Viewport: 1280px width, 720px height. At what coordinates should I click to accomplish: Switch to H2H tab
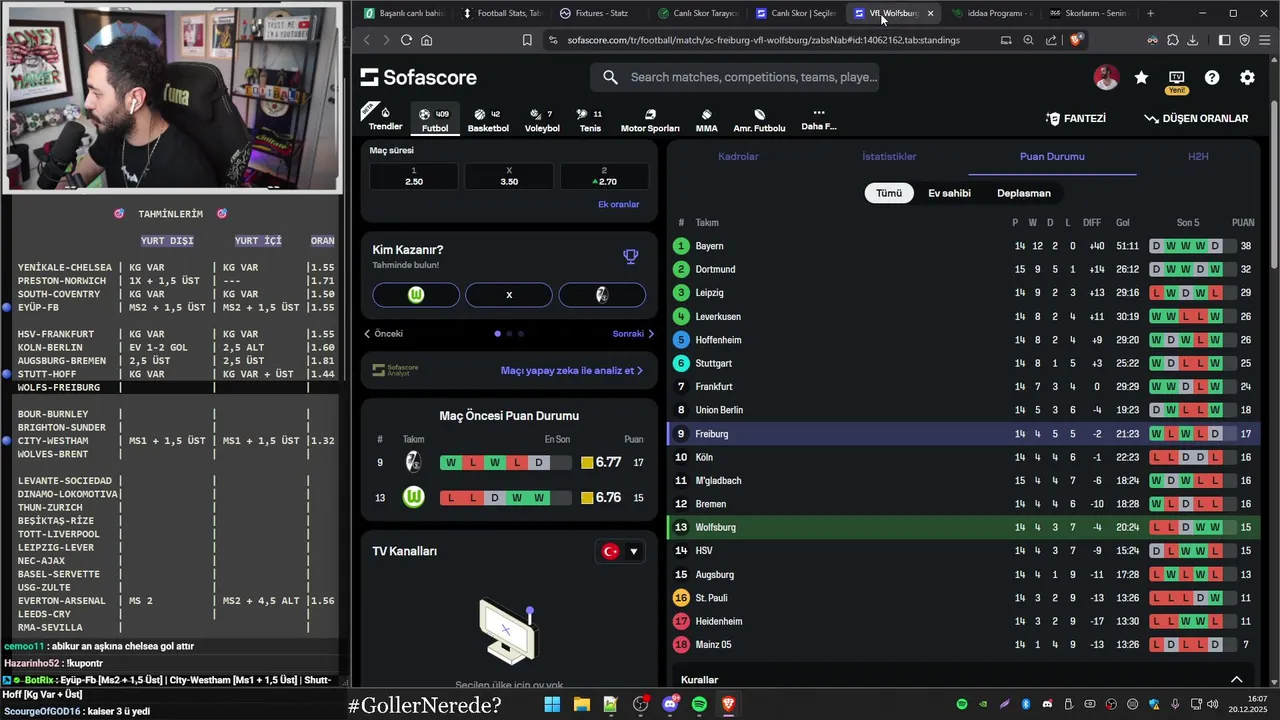point(1198,157)
